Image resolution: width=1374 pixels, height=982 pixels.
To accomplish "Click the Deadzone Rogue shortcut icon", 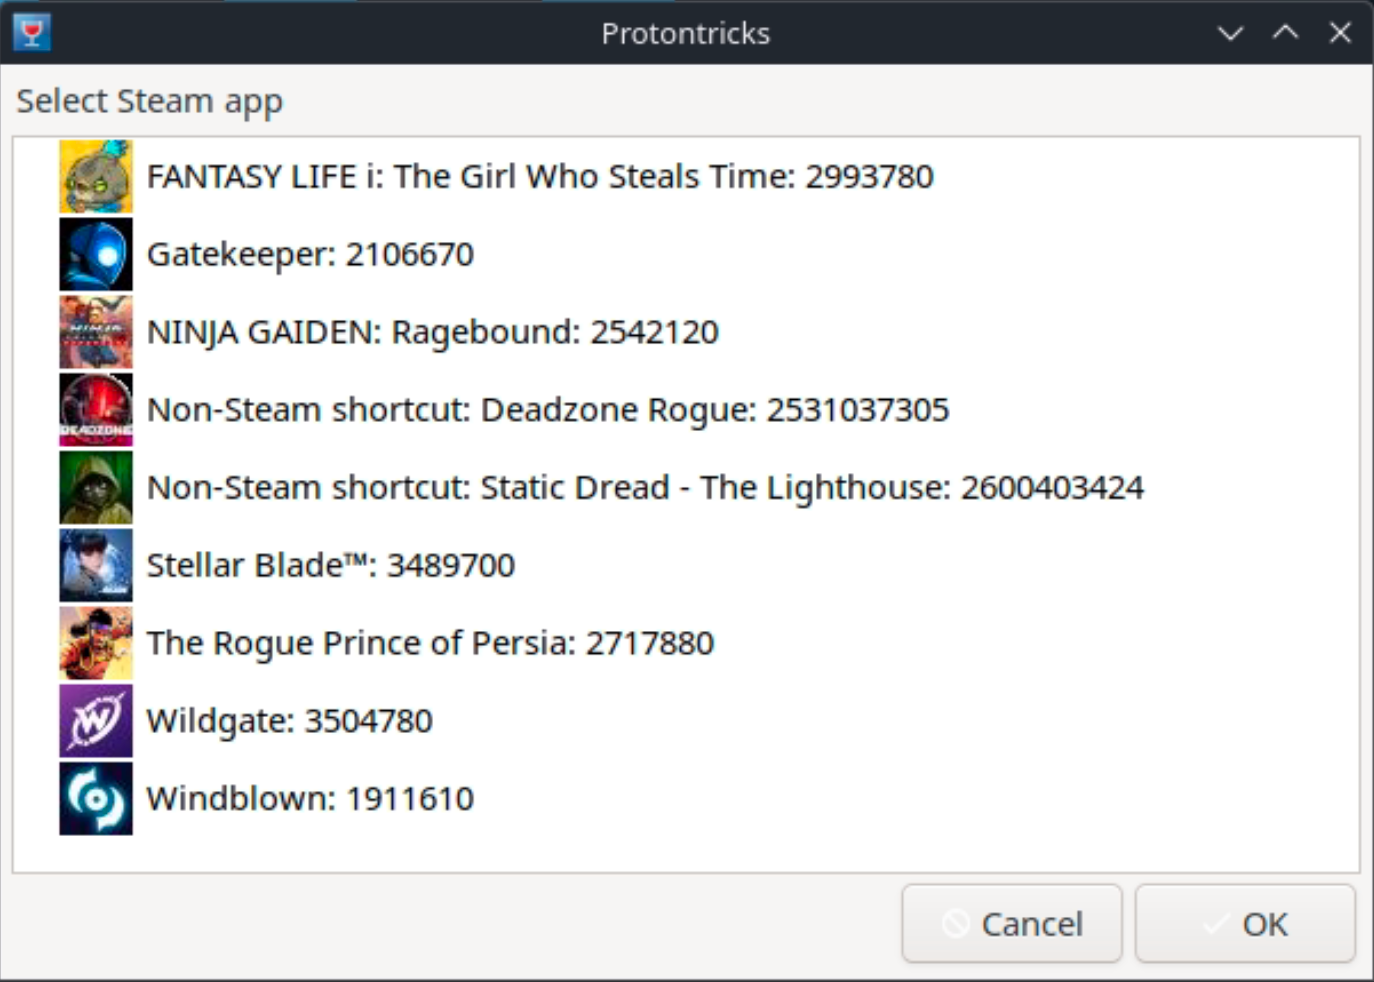I will click(x=96, y=410).
